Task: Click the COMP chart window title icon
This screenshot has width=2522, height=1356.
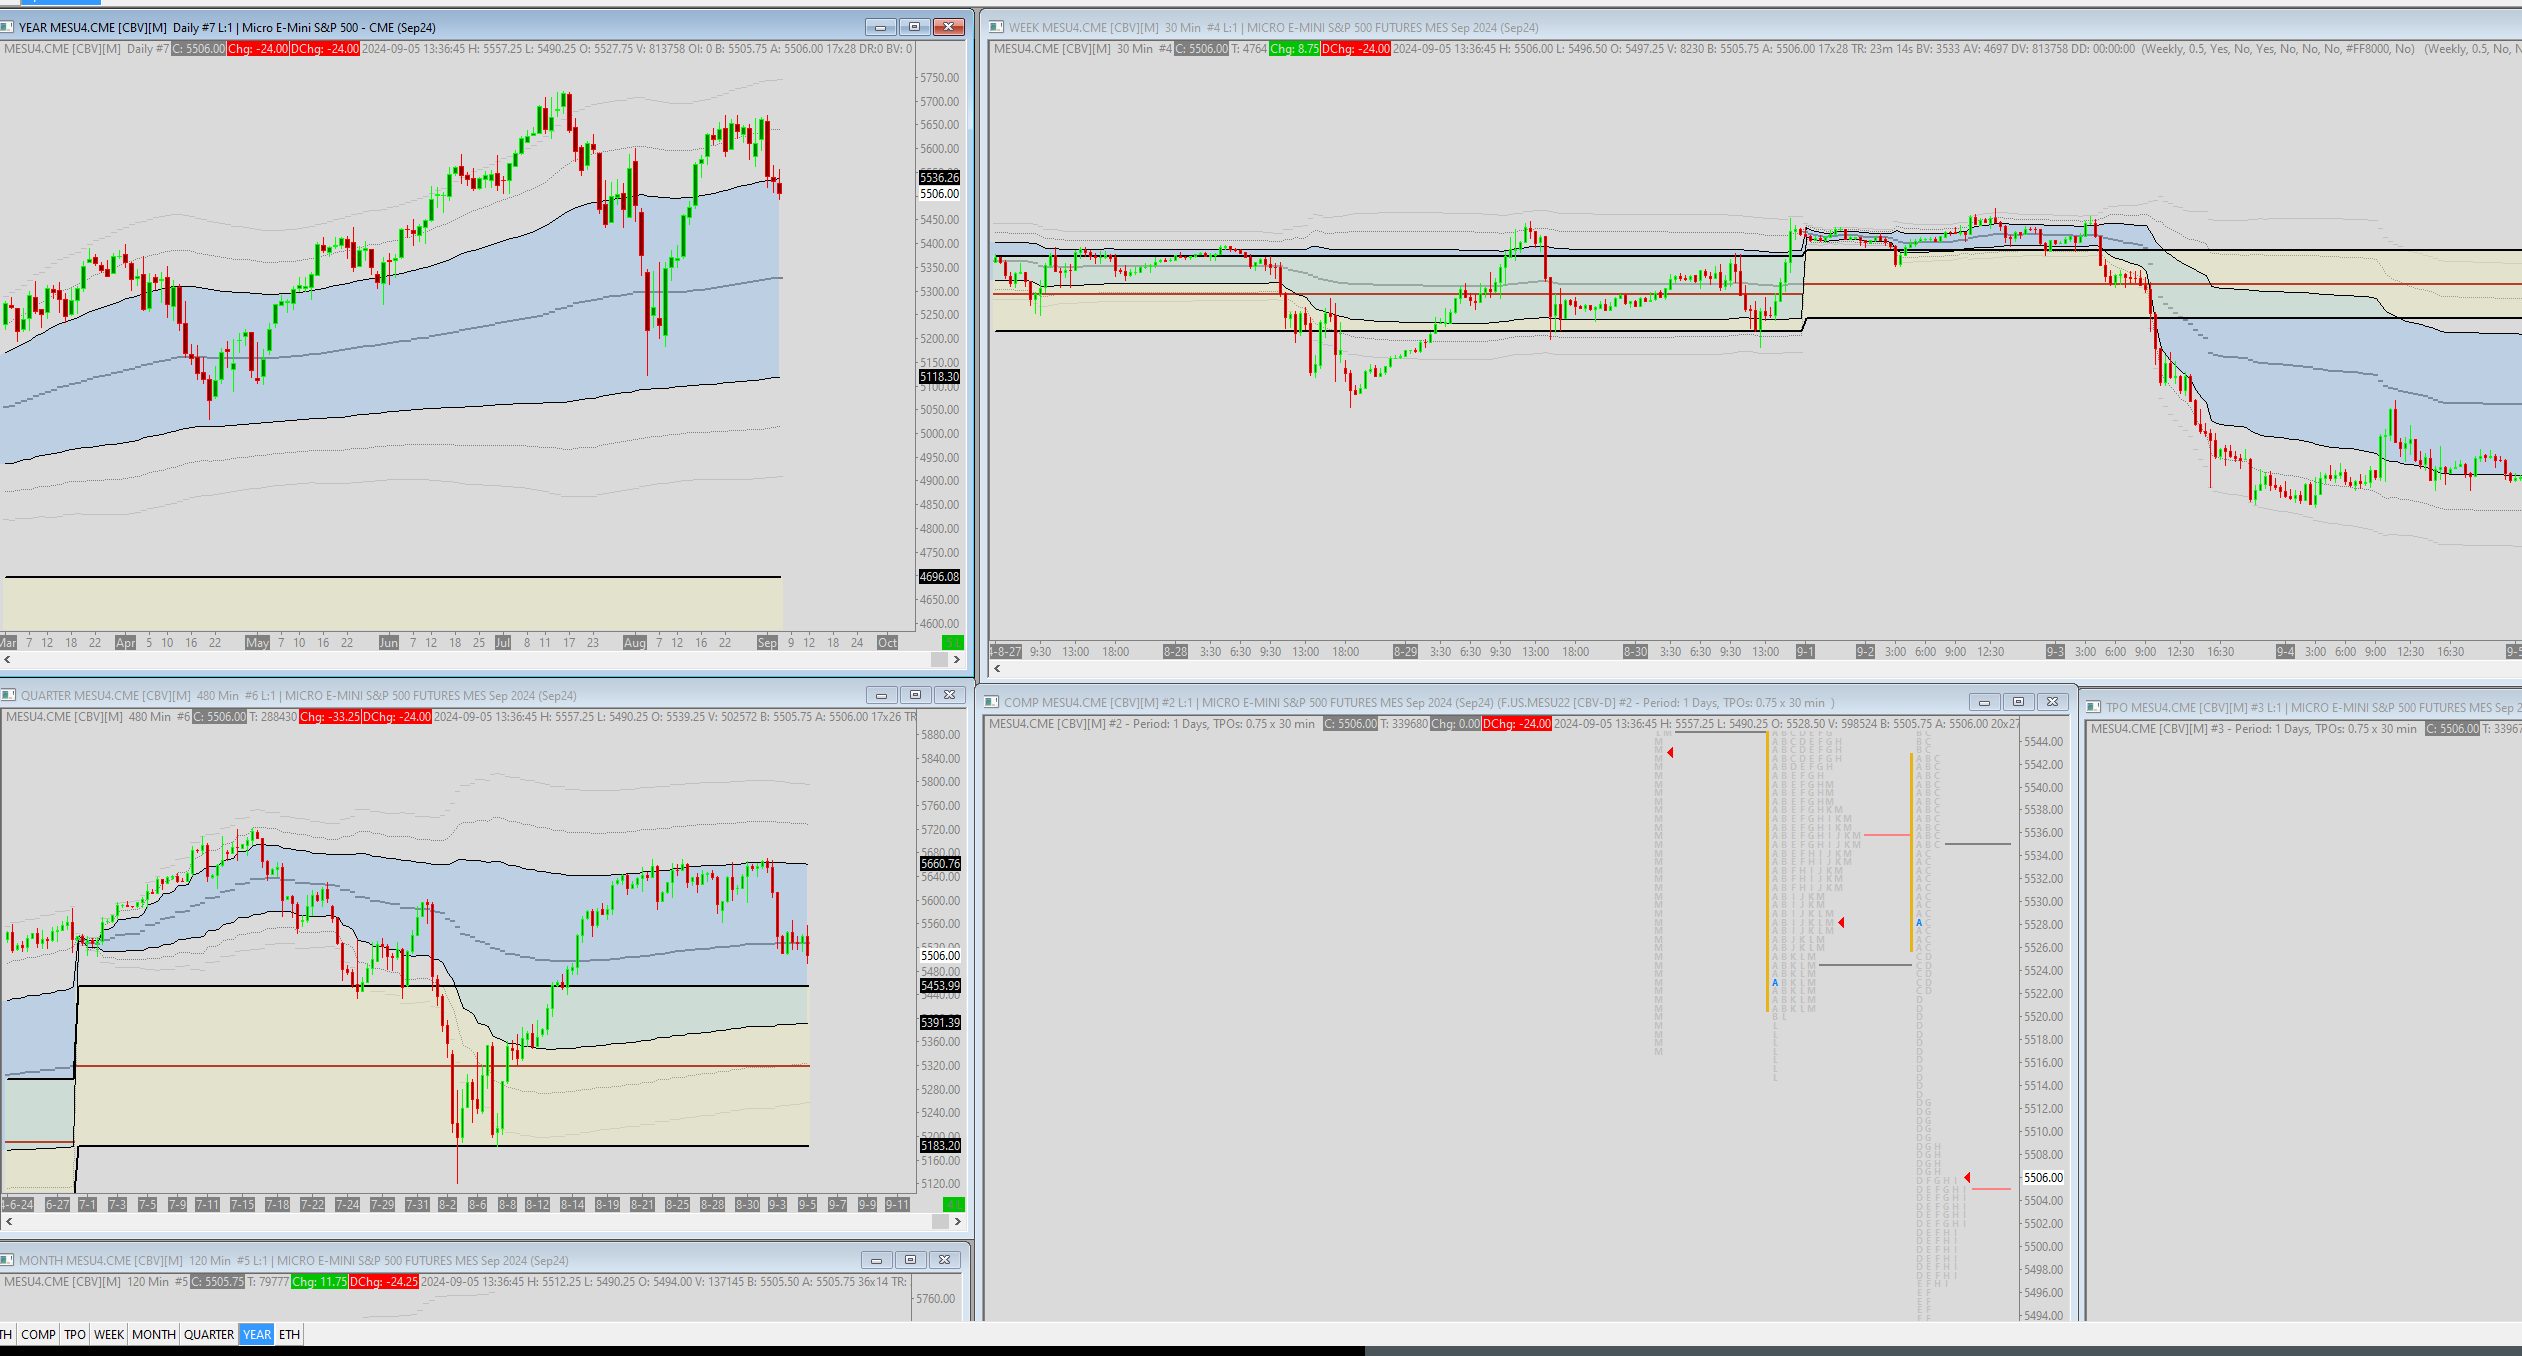Action: pos(991,702)
